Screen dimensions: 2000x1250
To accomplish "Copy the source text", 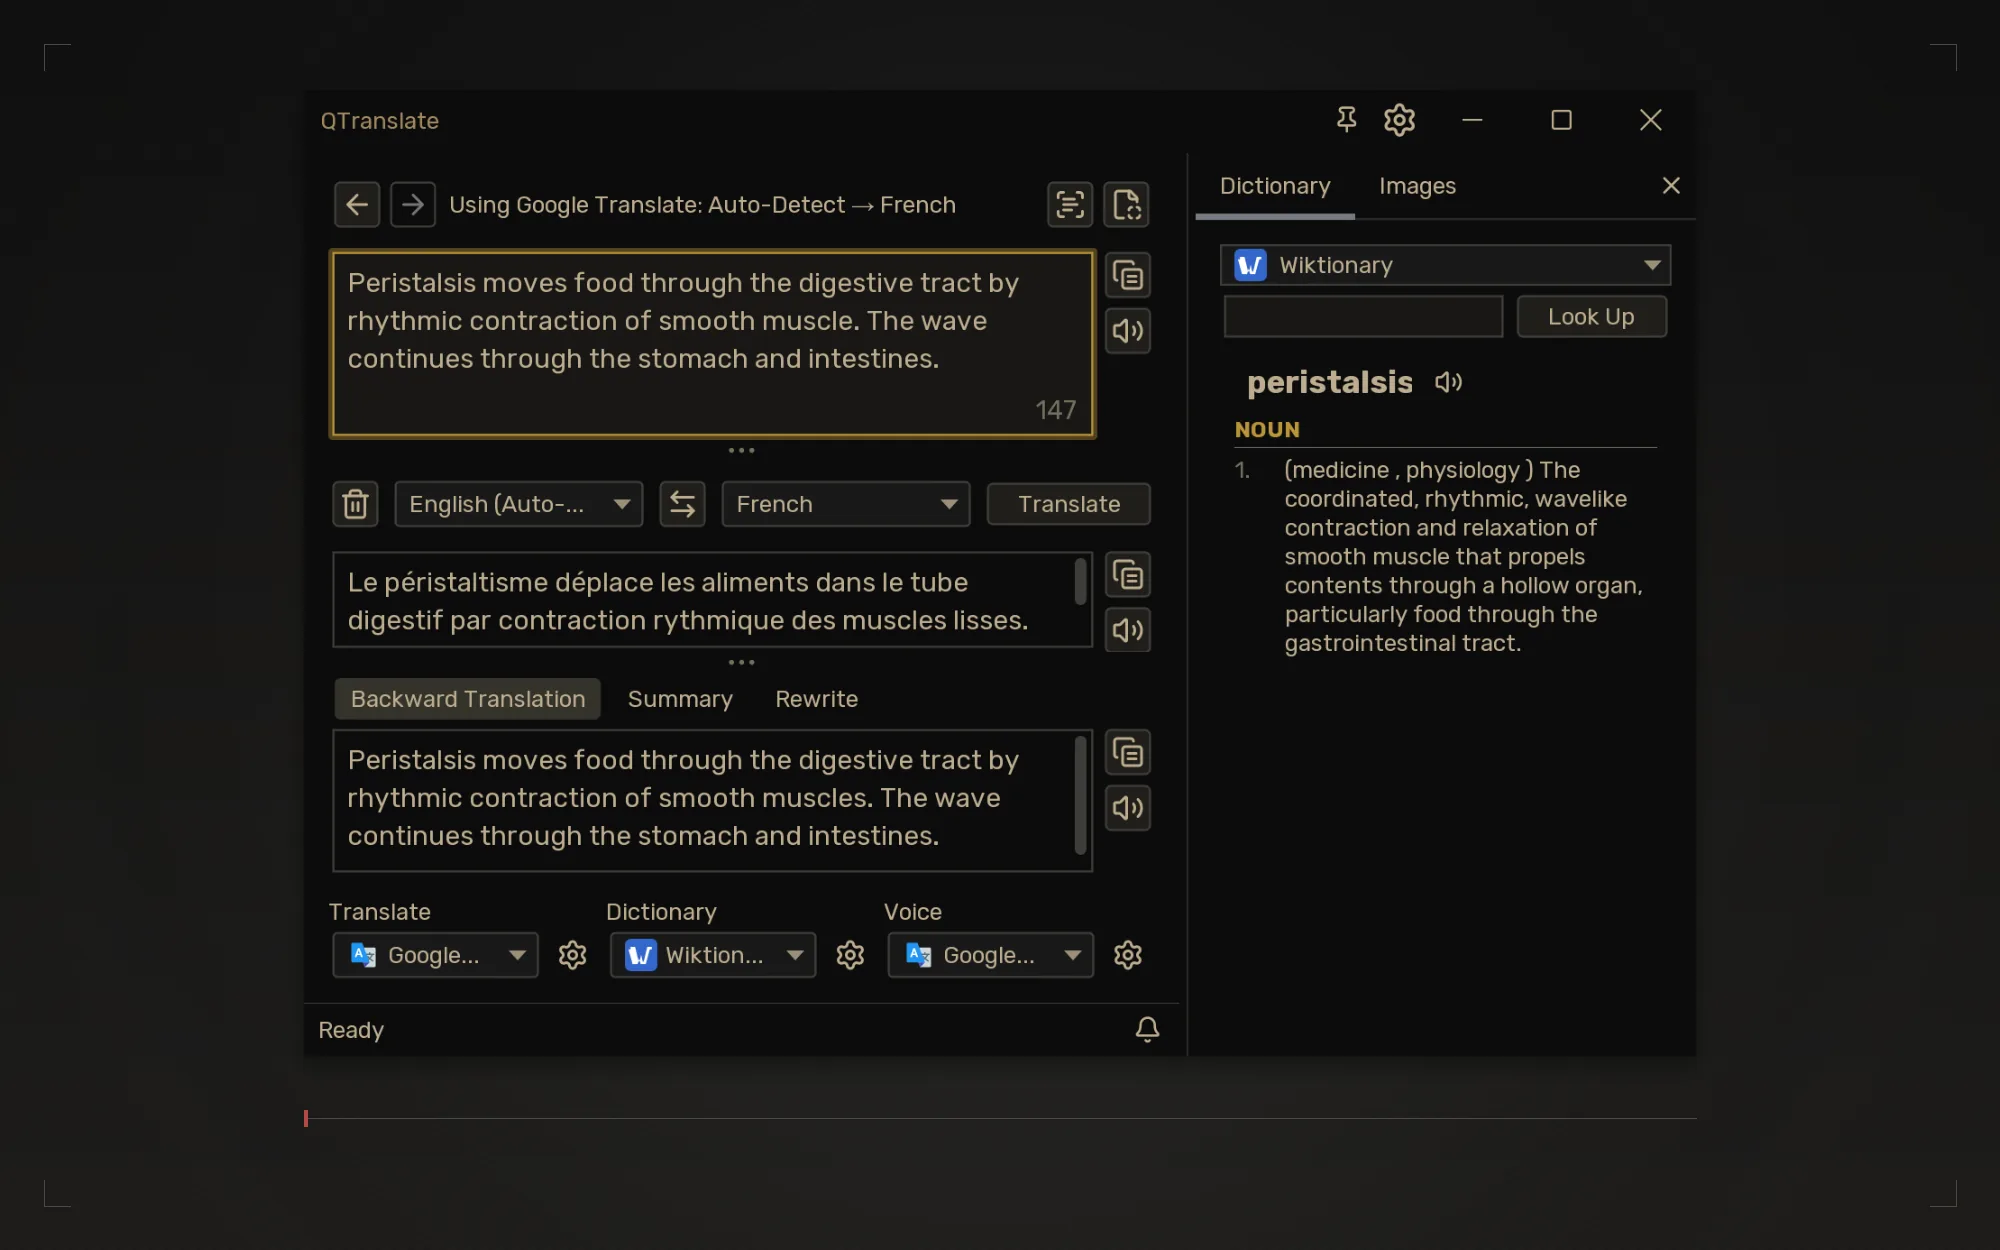I will click(x=1127, y=275).
